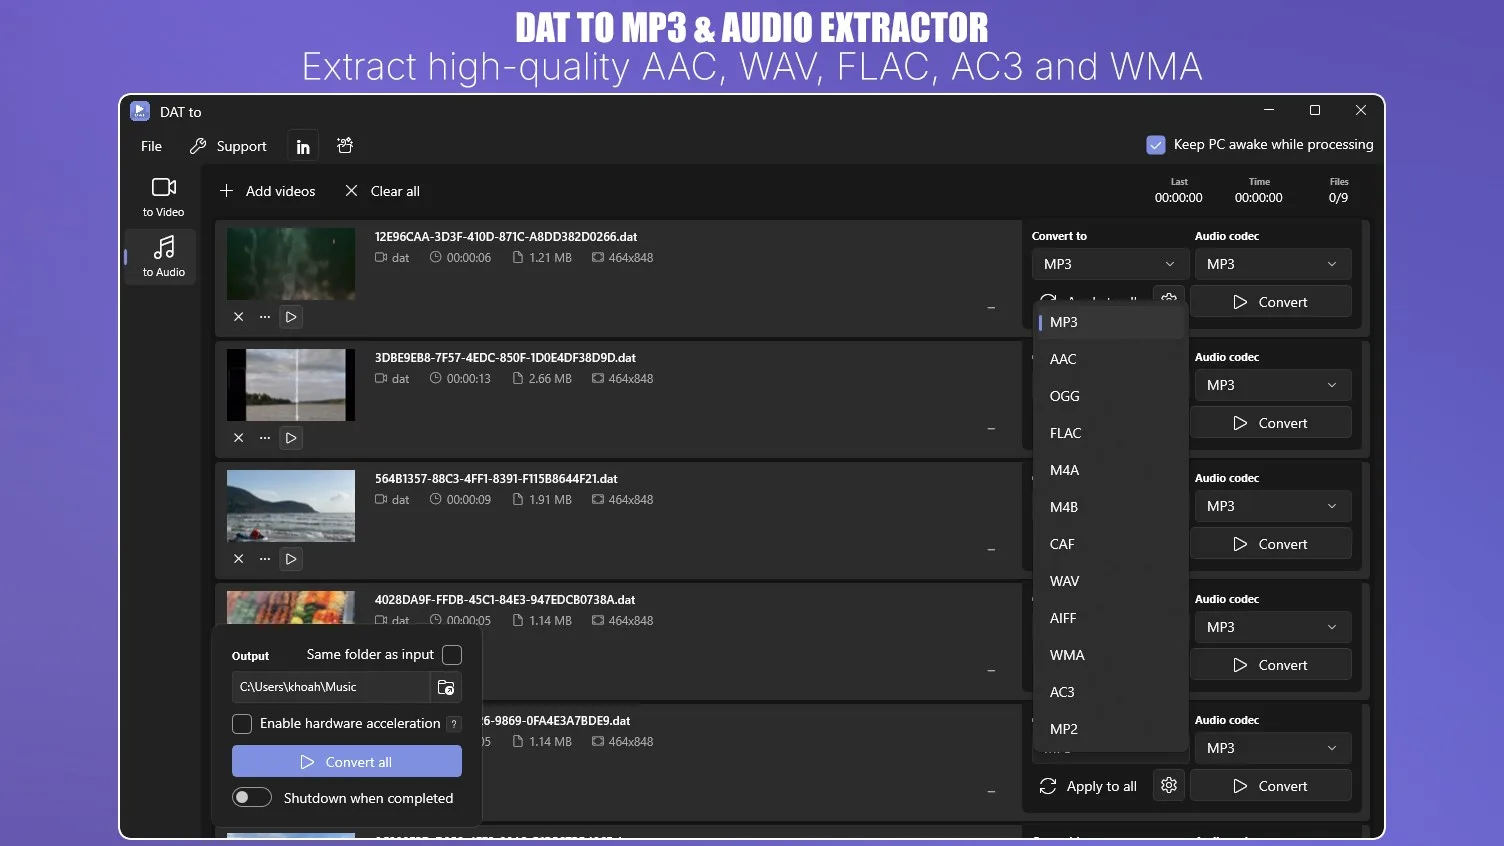Collapse 12E96CAA item with minus icon

[x=991, y=308]
